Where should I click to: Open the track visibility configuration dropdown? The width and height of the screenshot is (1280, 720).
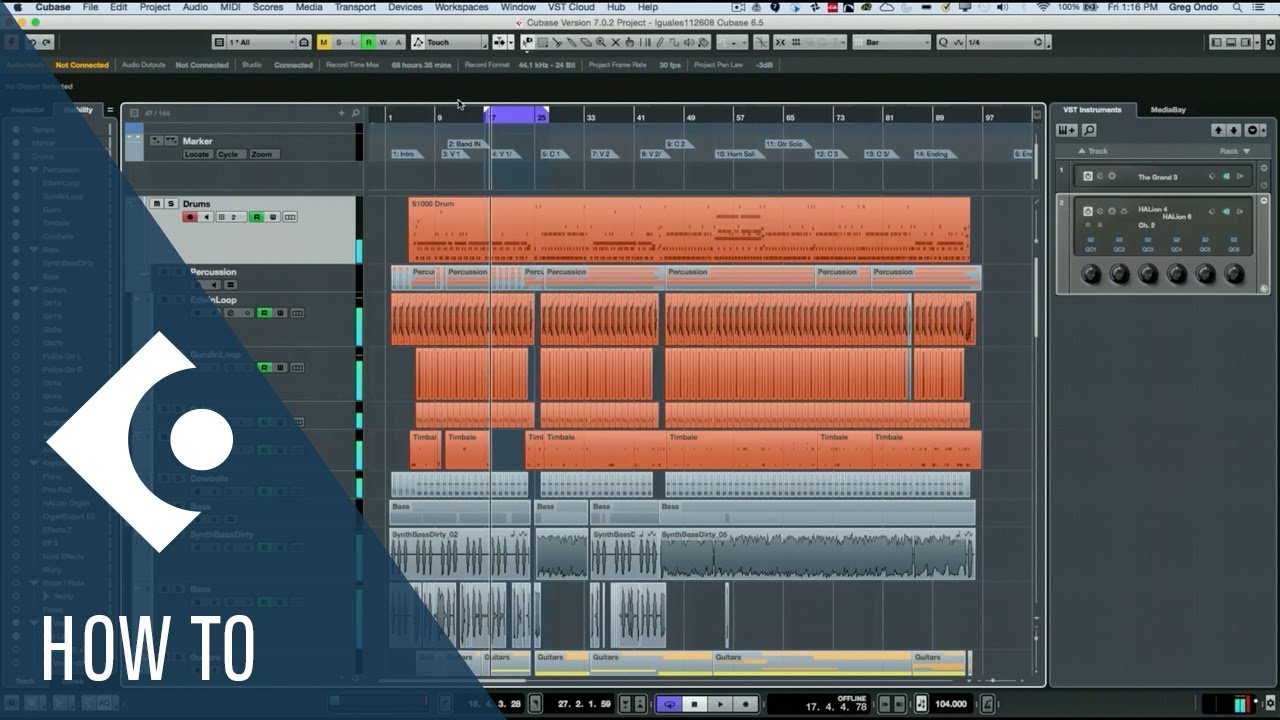click(x=262, y=42)
